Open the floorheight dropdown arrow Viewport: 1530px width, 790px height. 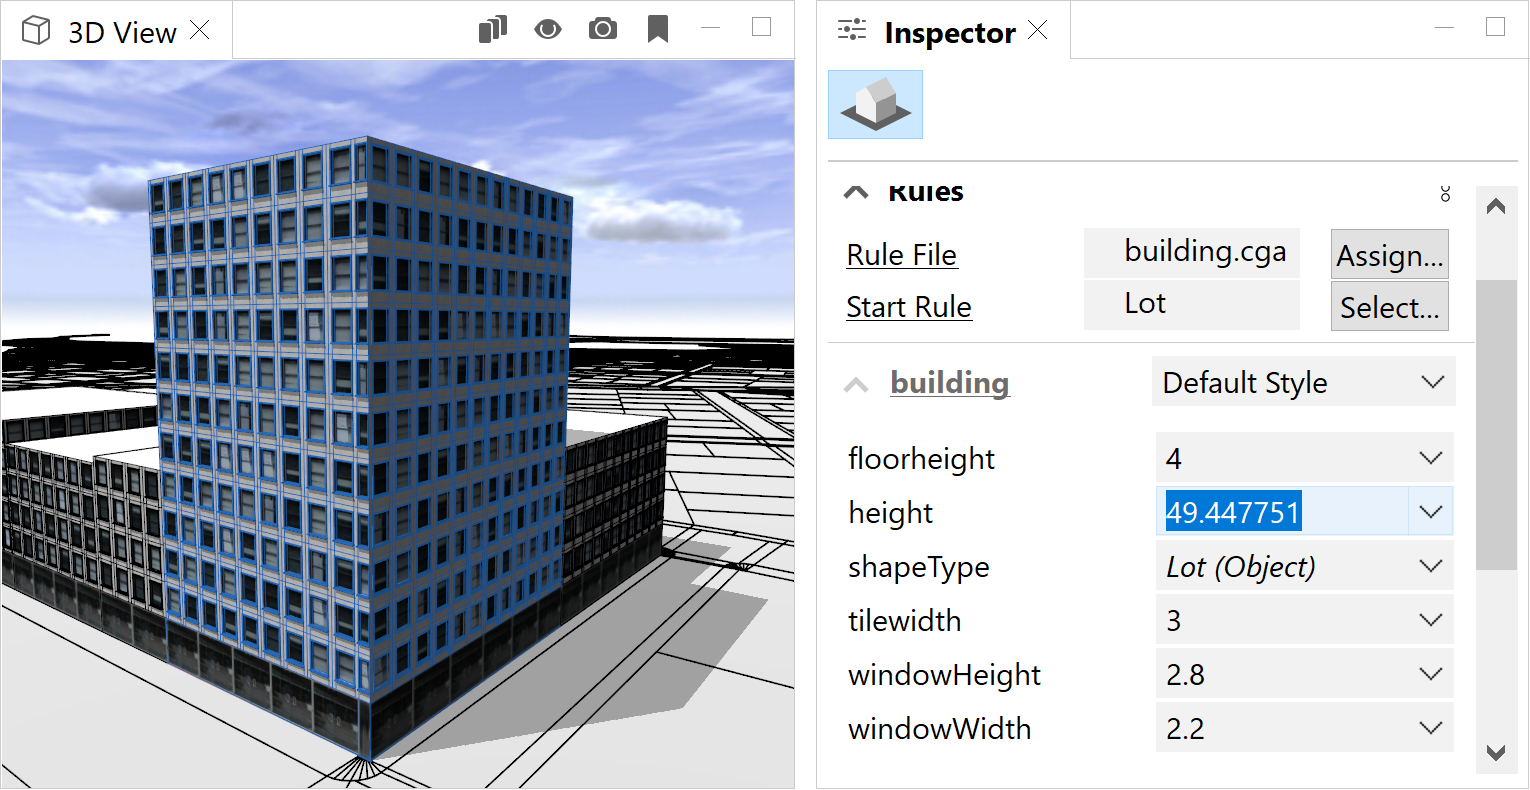coord(1430,458)
